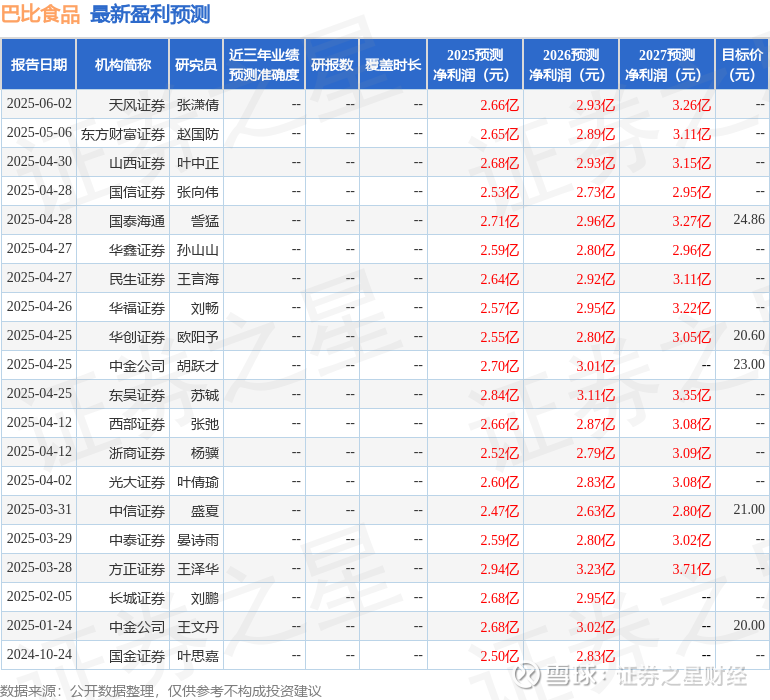Click analyst name 杨骥

click(205, 453)
